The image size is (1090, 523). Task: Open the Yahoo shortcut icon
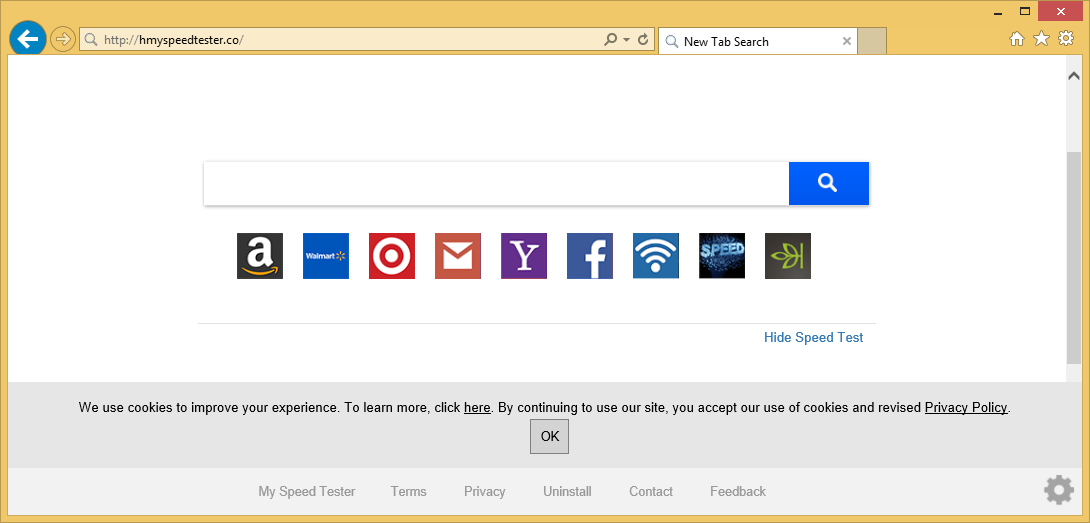[x=524, y=256]
